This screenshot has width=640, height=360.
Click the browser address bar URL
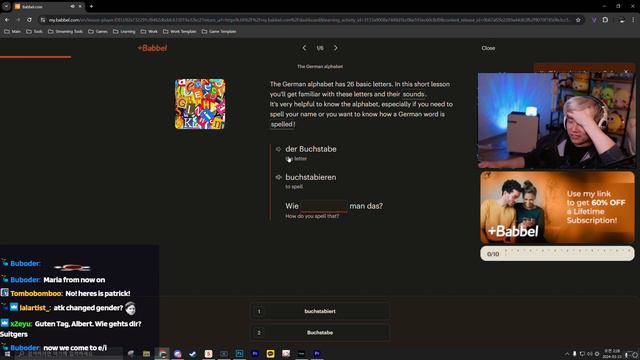[x=309, y=20]
